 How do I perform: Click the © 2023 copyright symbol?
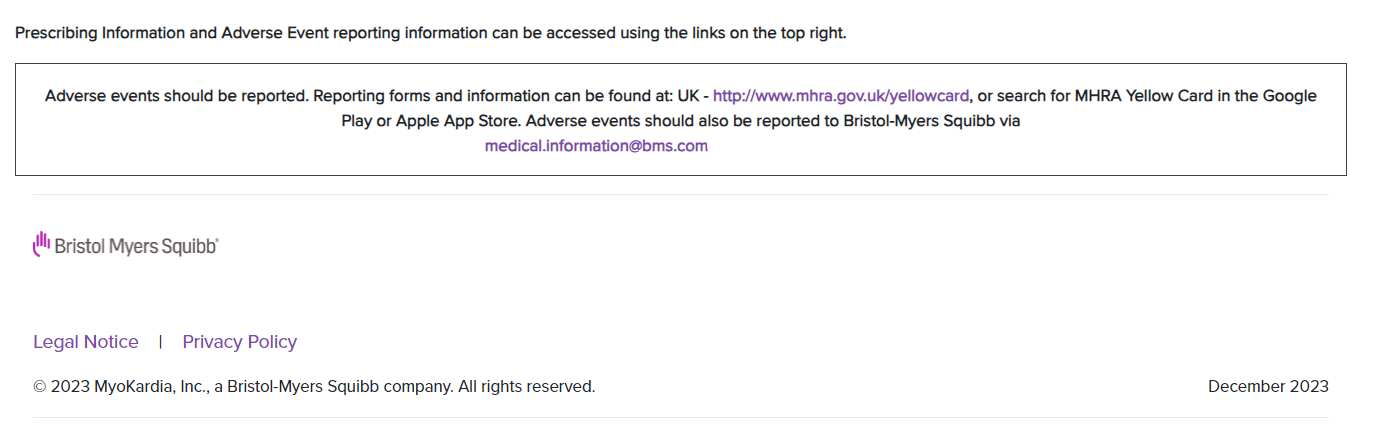[40, 386]
